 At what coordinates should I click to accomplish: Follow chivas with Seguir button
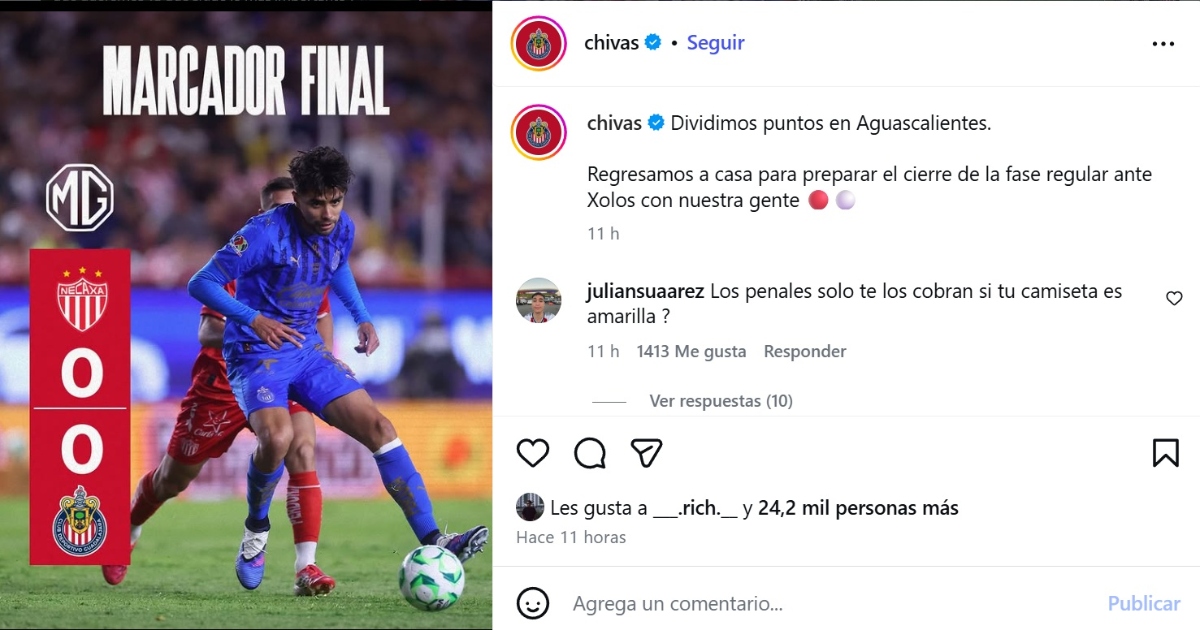pyautogui.click(x=715, y=43)
